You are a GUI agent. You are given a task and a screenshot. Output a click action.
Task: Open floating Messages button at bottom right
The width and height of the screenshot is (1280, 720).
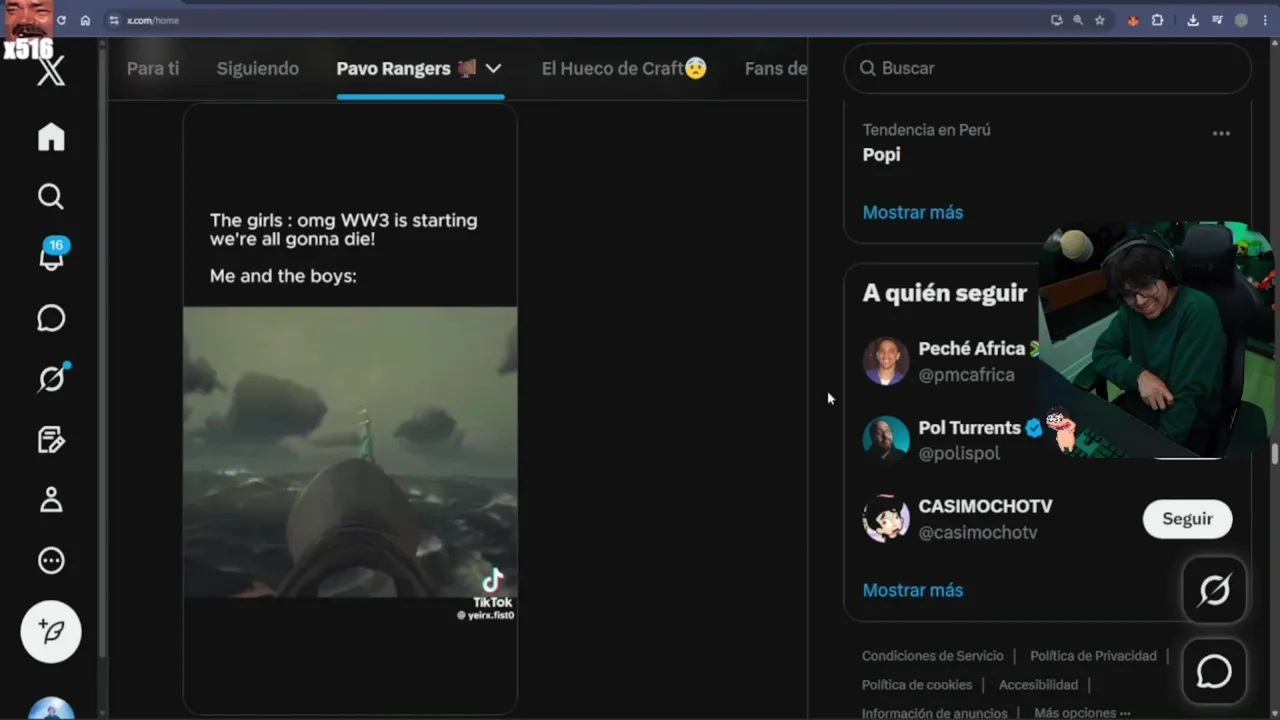1215,672
